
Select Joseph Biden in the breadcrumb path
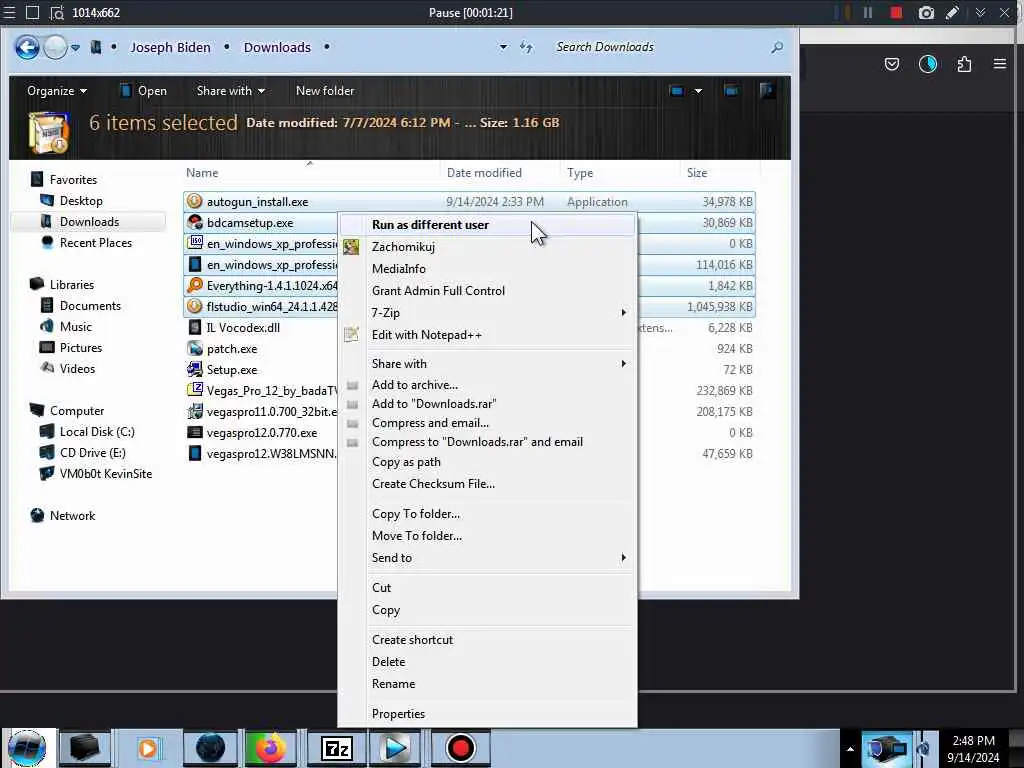tap(170, 47)
